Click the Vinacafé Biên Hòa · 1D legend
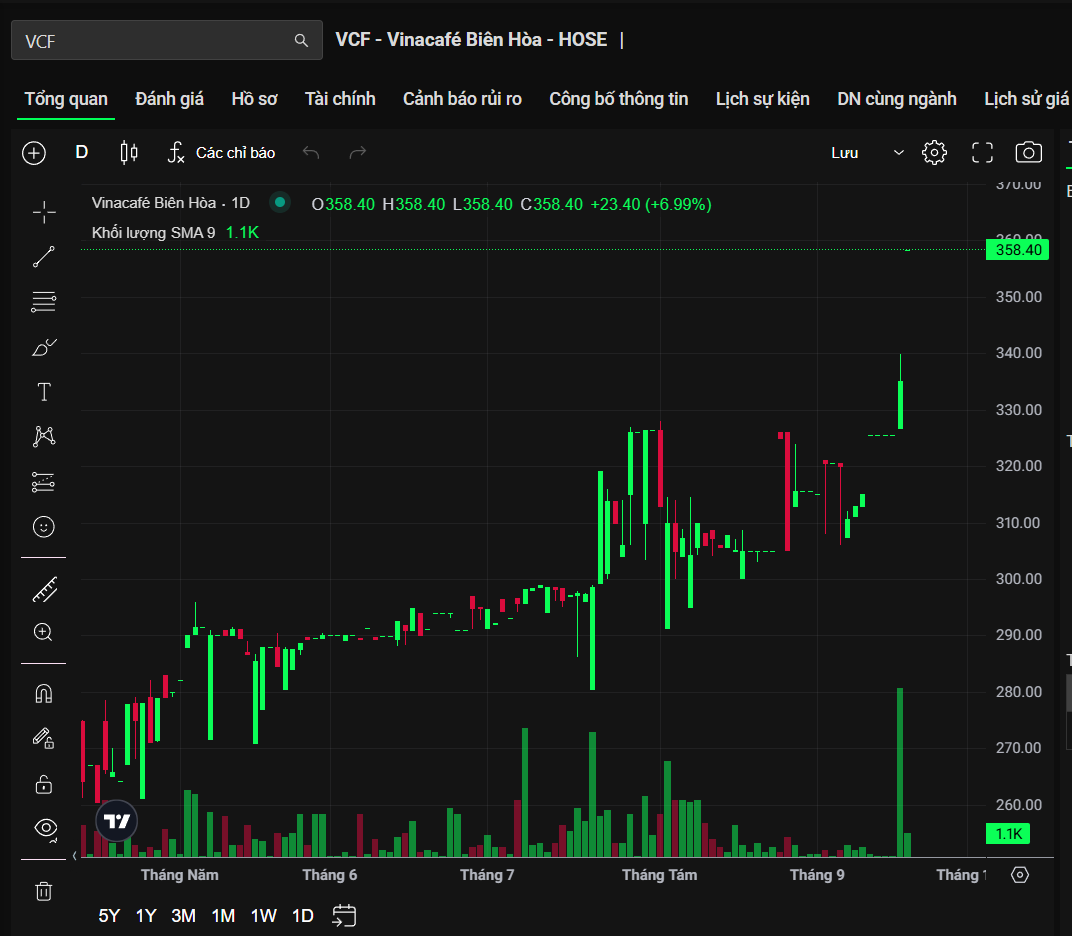This screenshot has width=1072, height=936. [x=171, y=203]
